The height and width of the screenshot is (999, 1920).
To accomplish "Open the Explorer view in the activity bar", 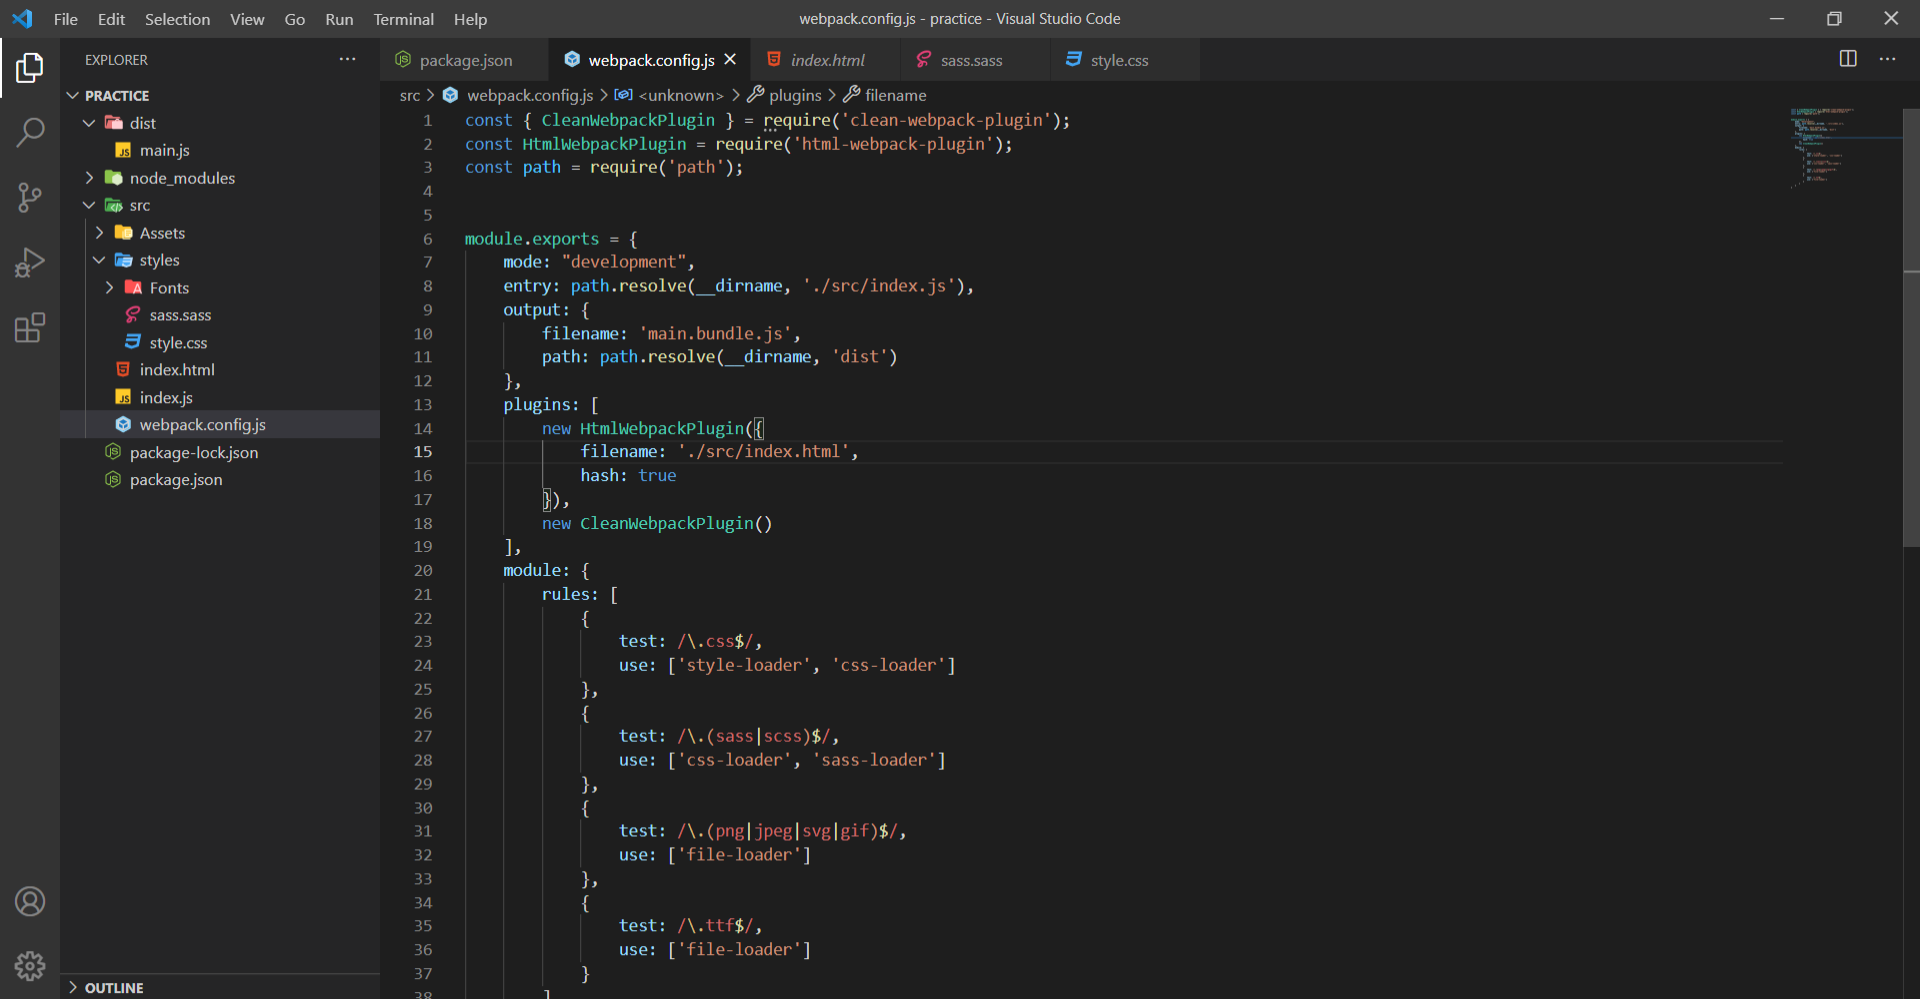I will click(x=30, y=68).
